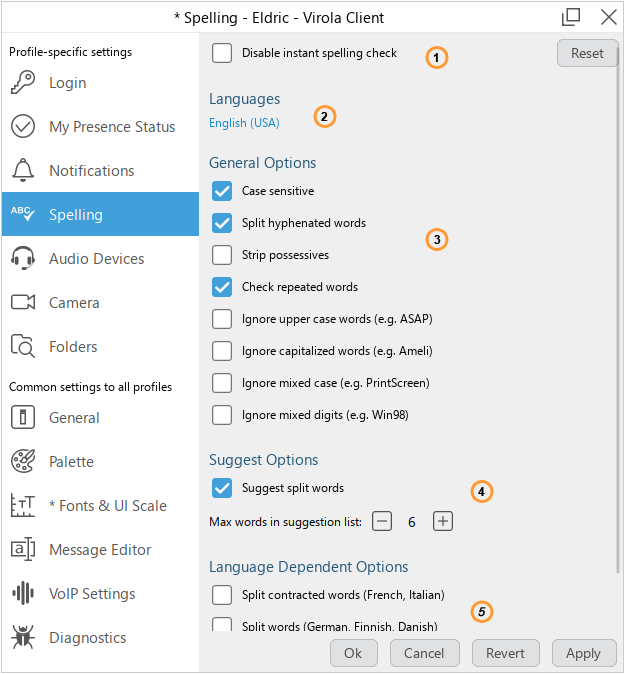The image size is (625, 674).
Task: Click the vertical scrollbar in settings panel
Action: (618, 300)
